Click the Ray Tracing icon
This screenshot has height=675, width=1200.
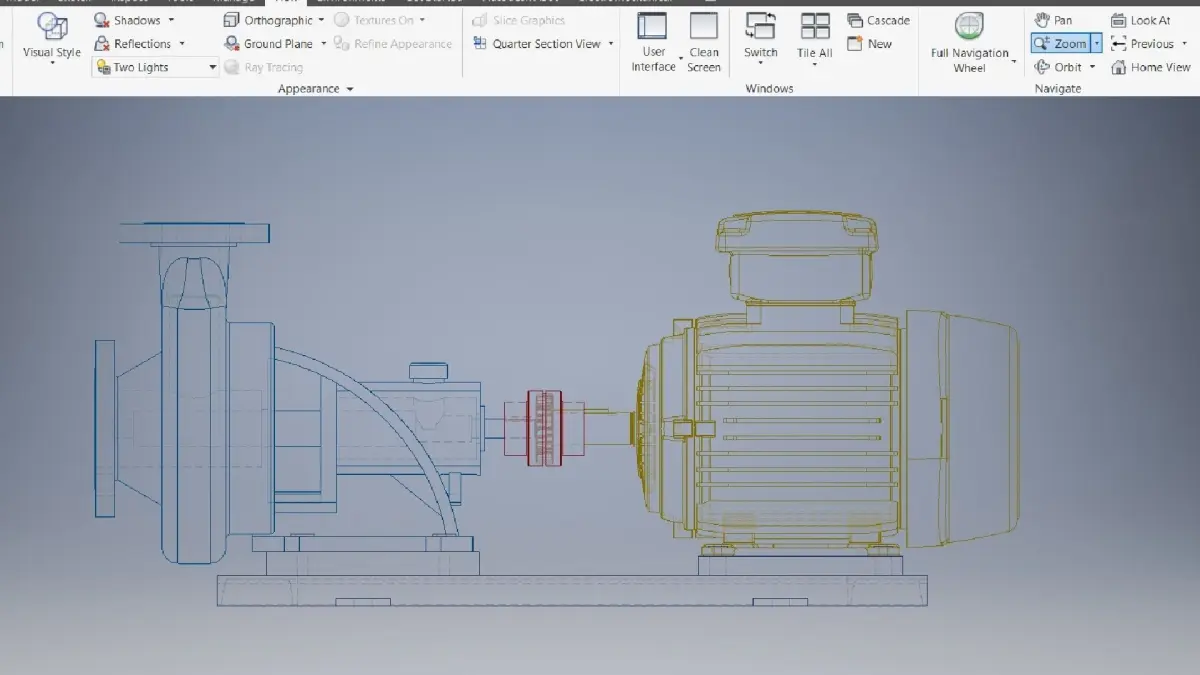click(232, 67)
